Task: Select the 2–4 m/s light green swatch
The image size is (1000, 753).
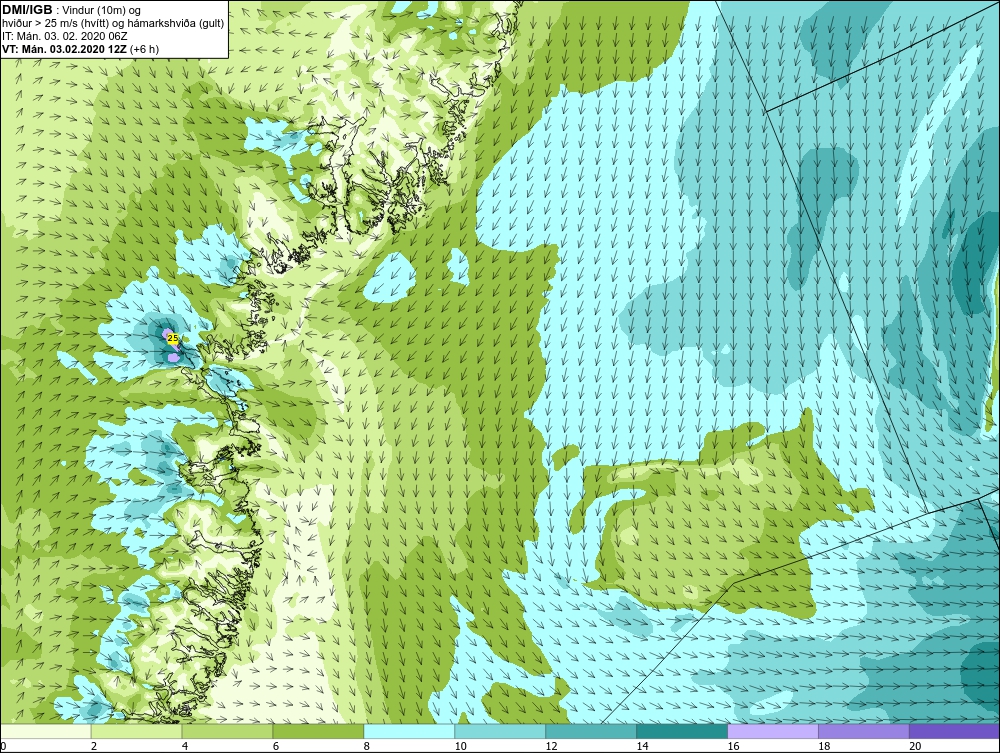Action: 136,731
